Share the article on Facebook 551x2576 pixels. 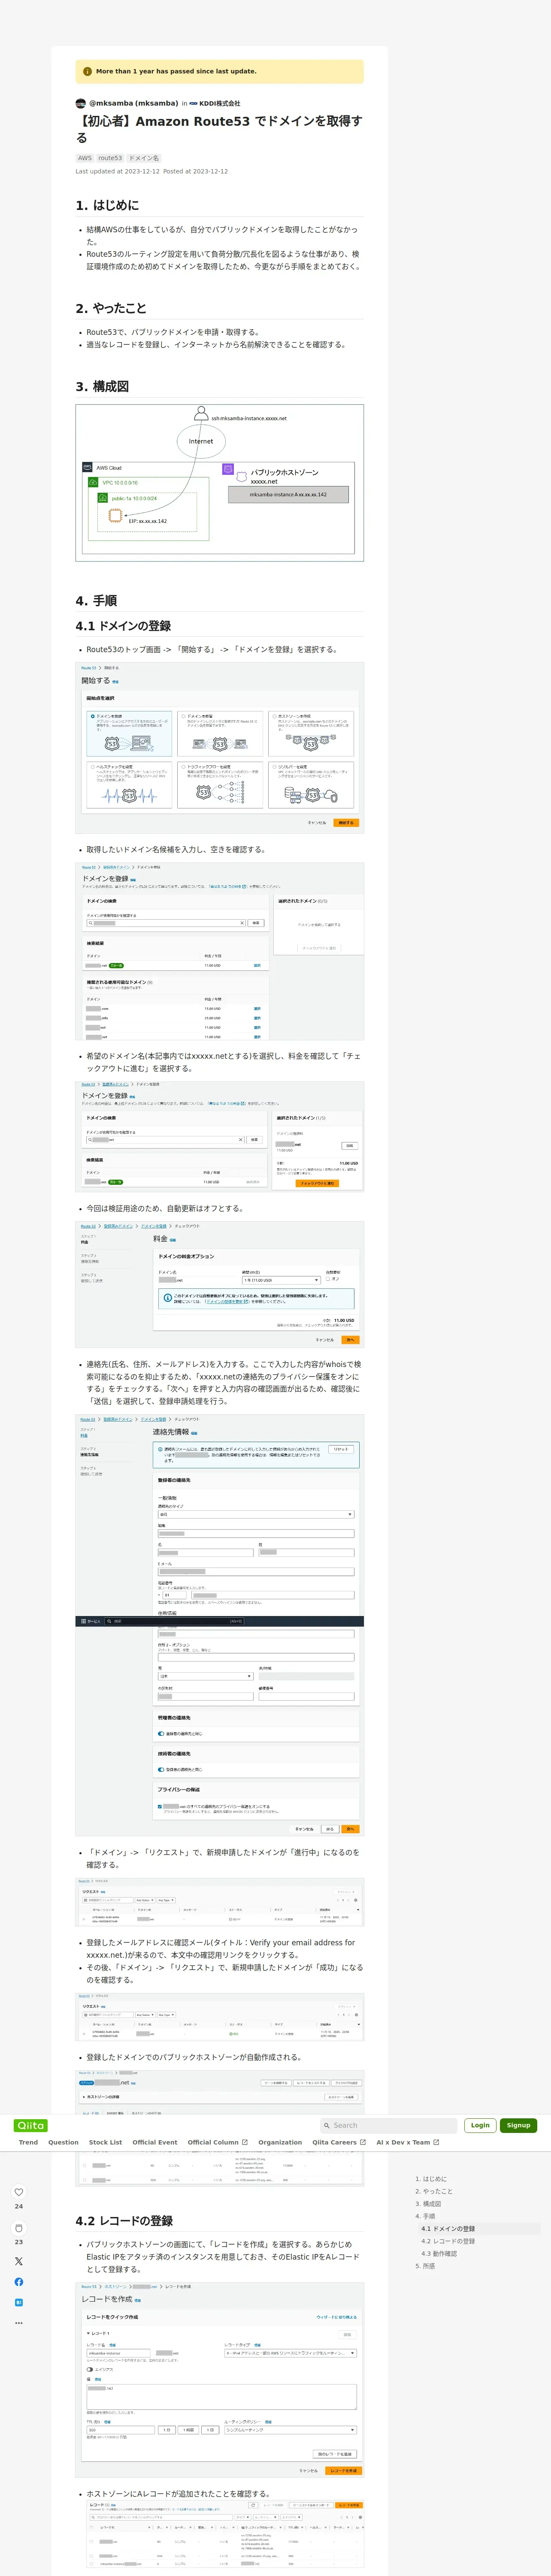[19, 2281]
